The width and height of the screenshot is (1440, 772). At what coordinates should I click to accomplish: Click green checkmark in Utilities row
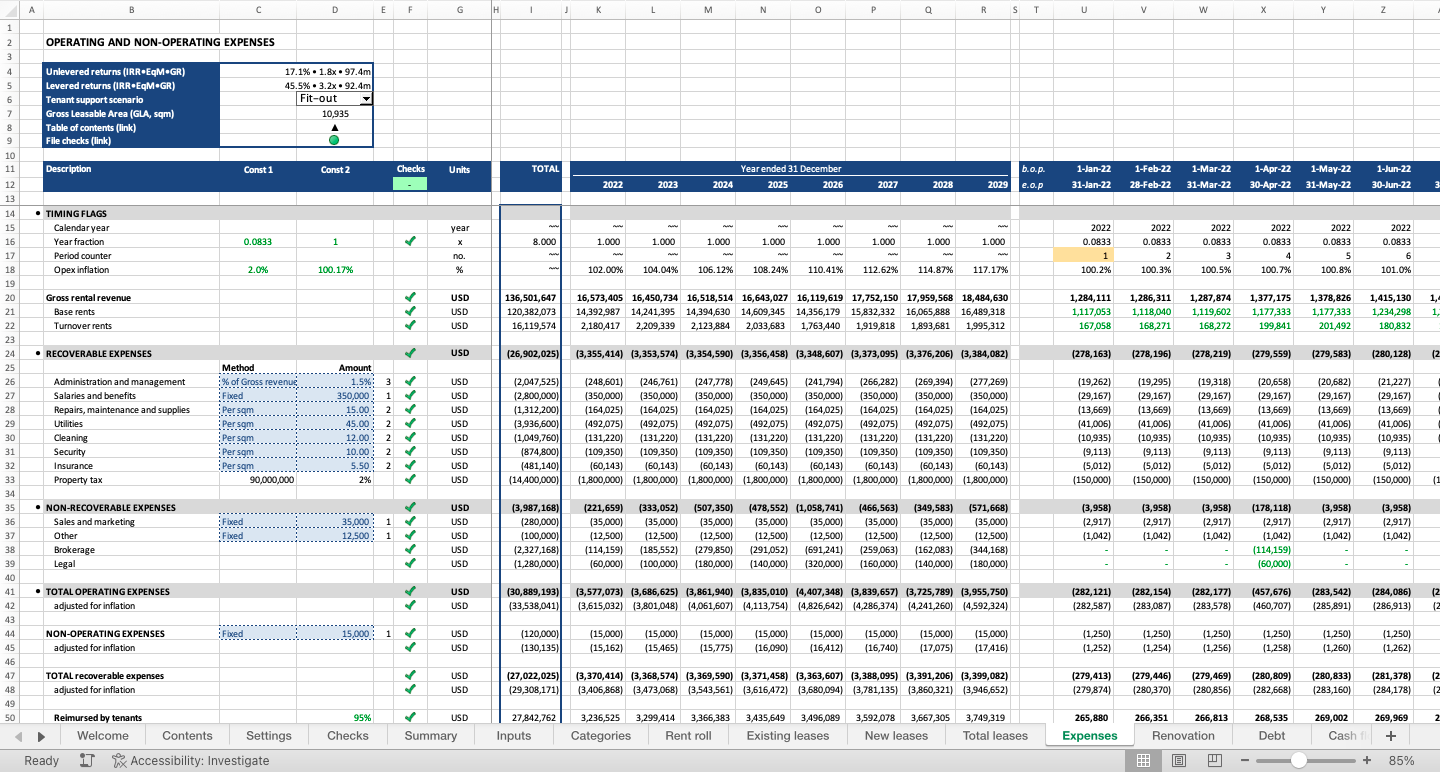click(x=410, y=424)
